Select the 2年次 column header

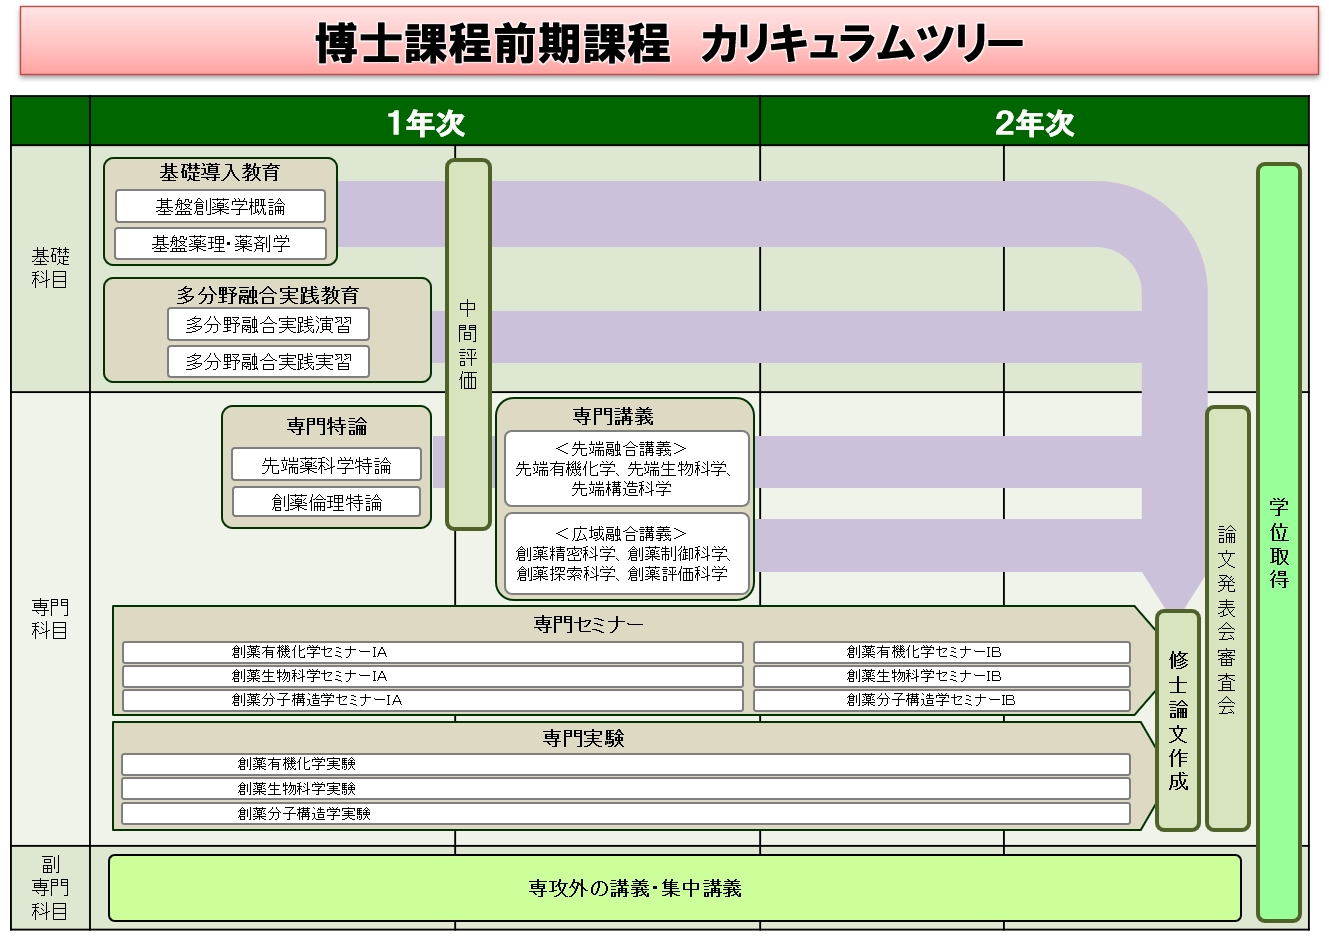click(1034, 122)
